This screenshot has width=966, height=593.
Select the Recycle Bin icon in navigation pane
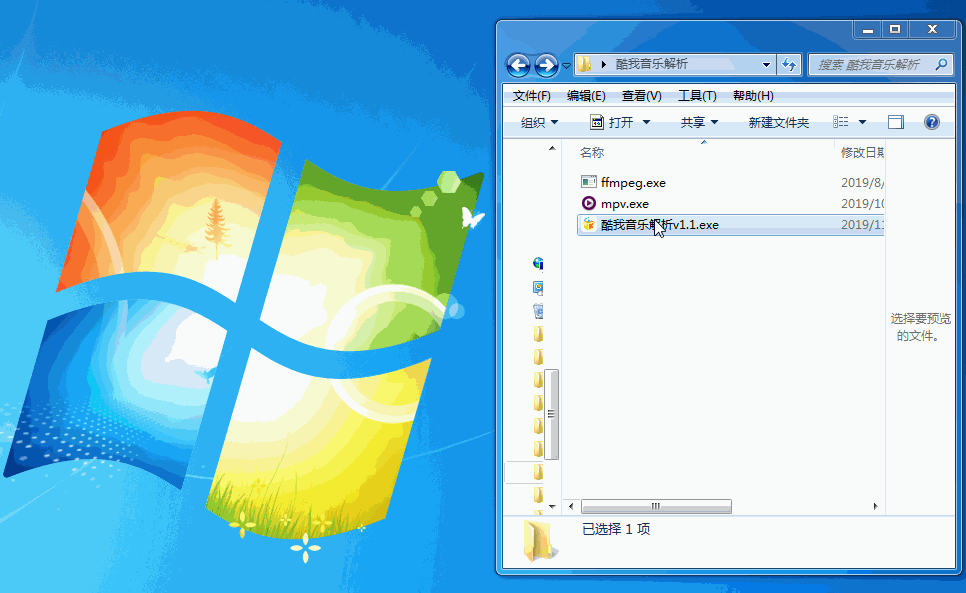[538, 311]
